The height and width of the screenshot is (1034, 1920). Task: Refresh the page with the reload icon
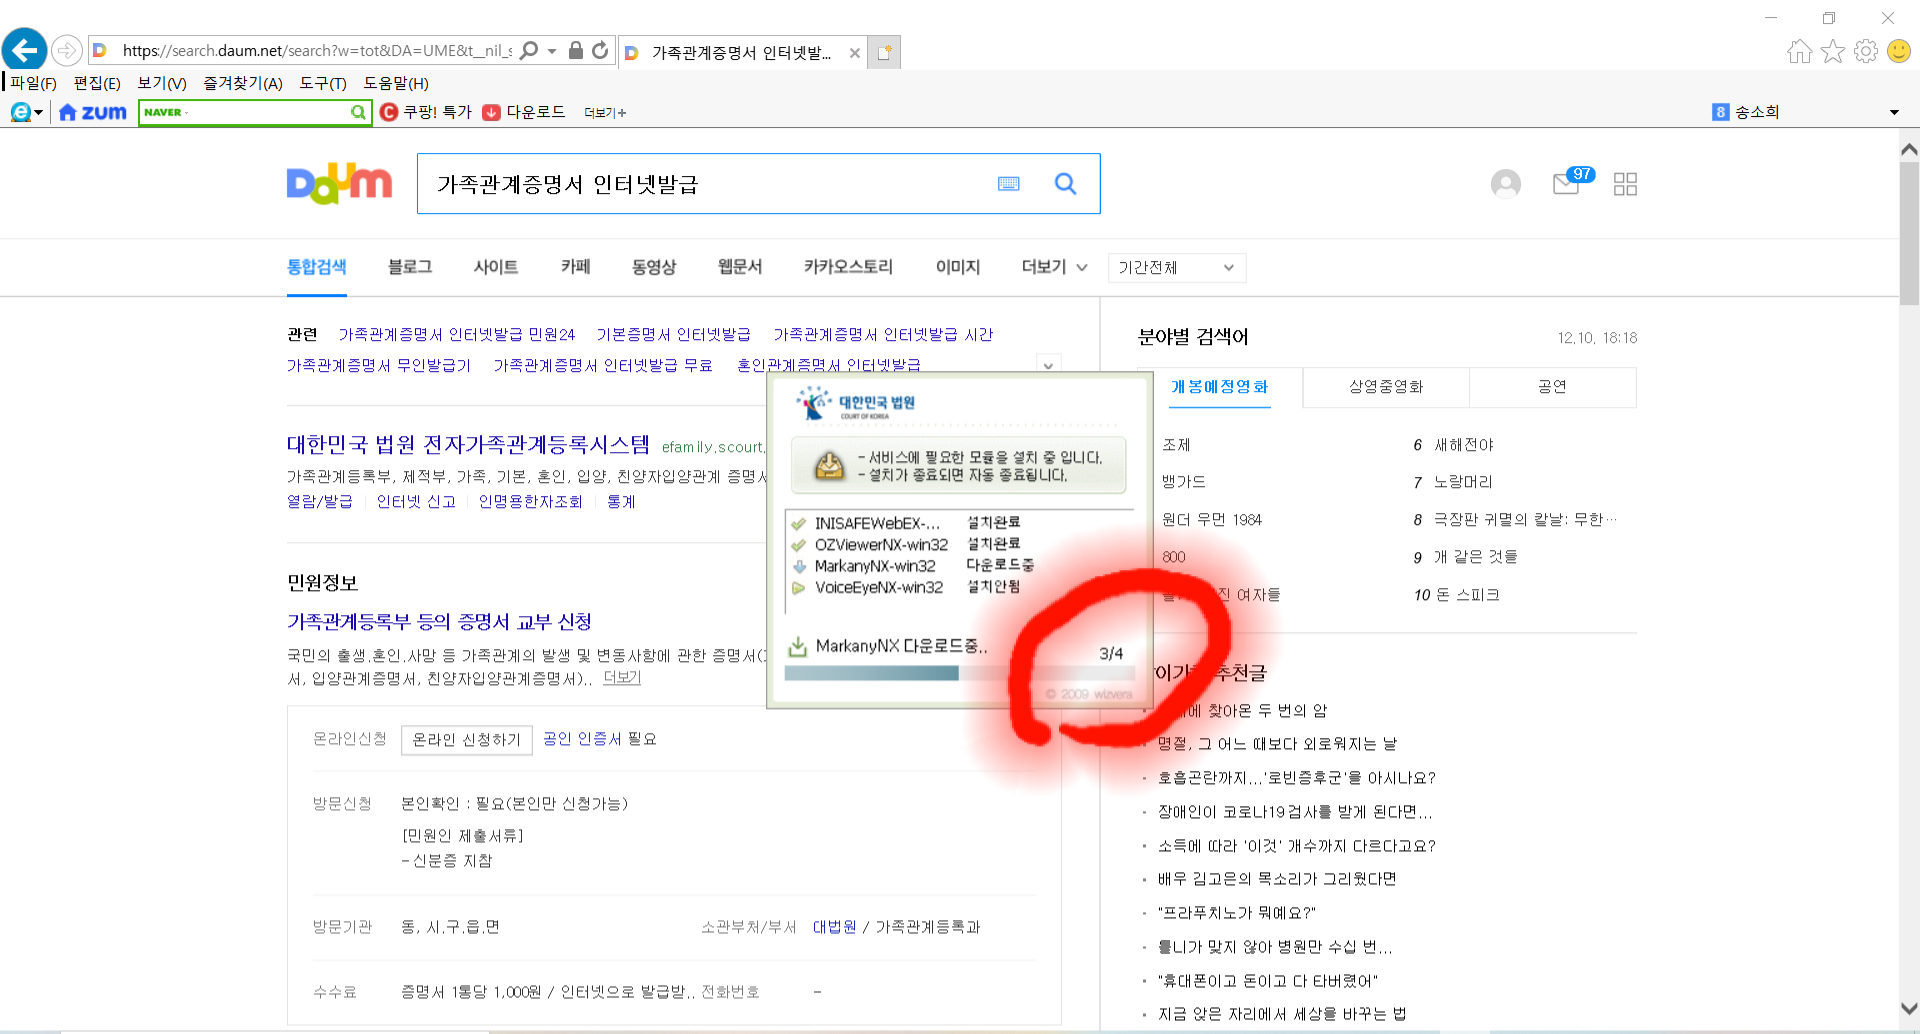pos(600,50)
